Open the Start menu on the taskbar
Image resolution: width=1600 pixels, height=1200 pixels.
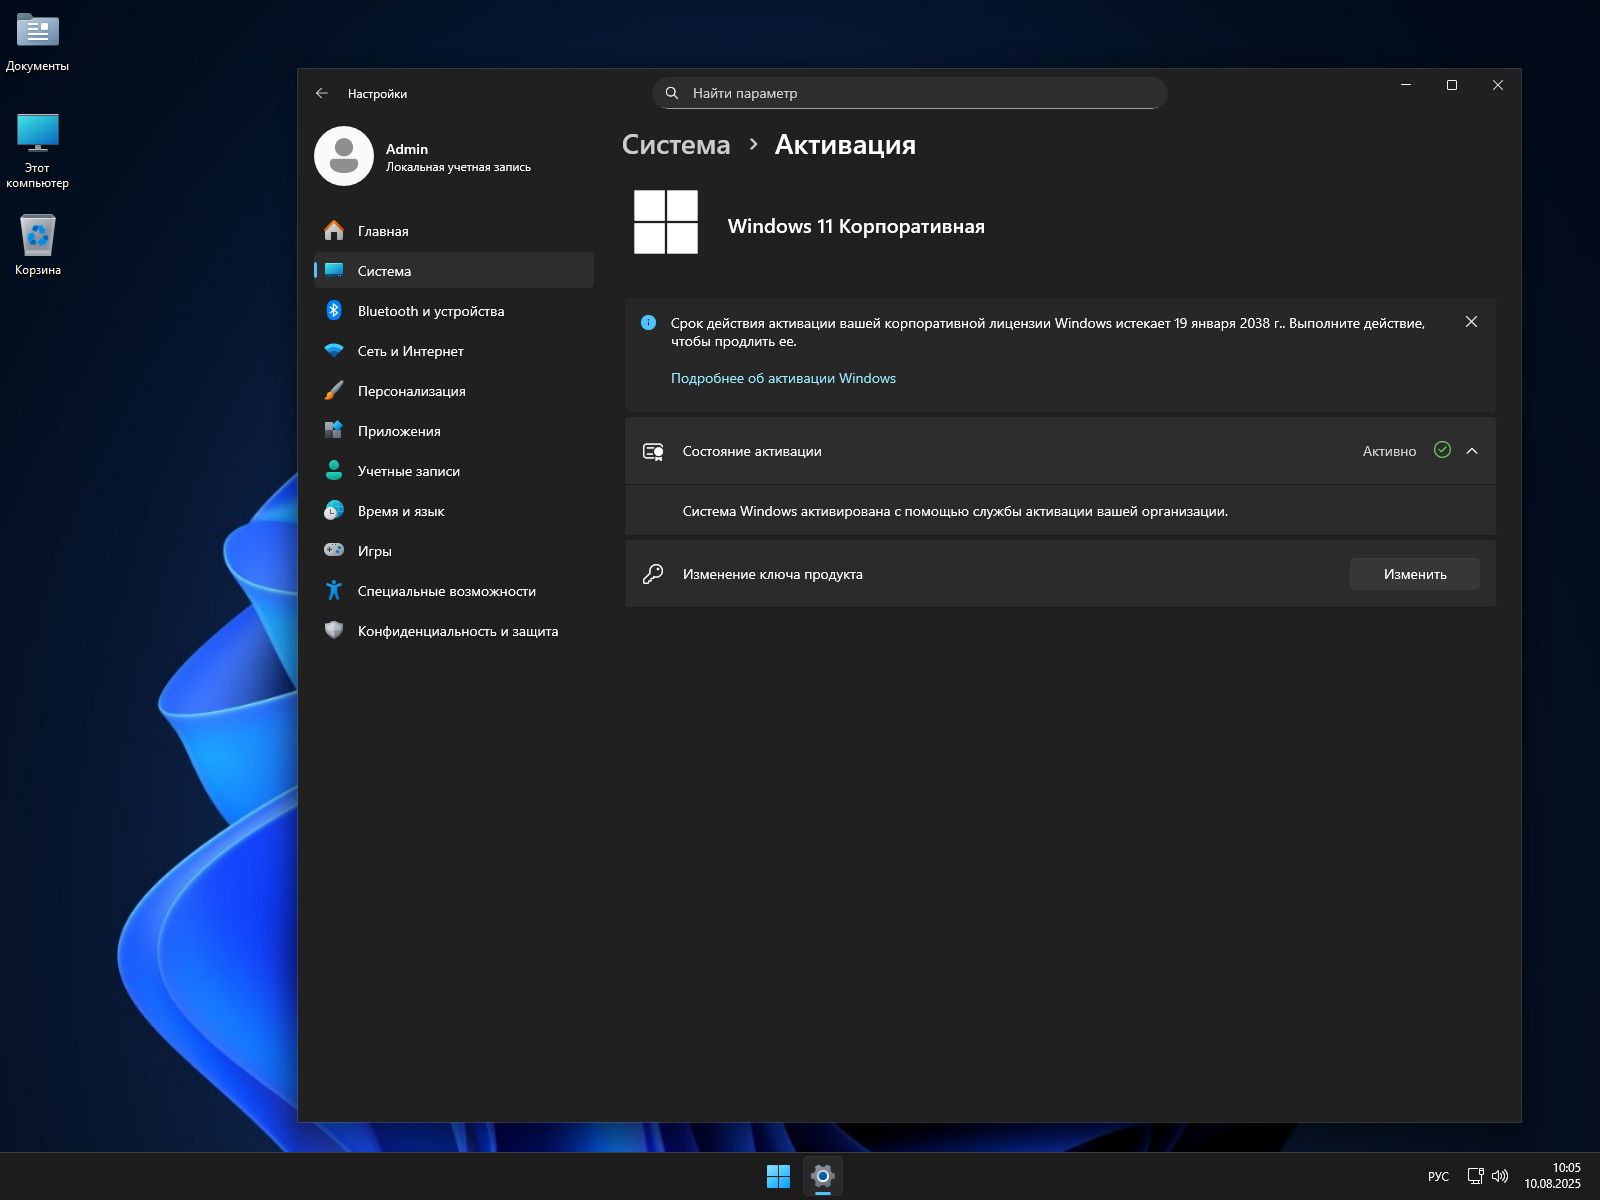778,1176
